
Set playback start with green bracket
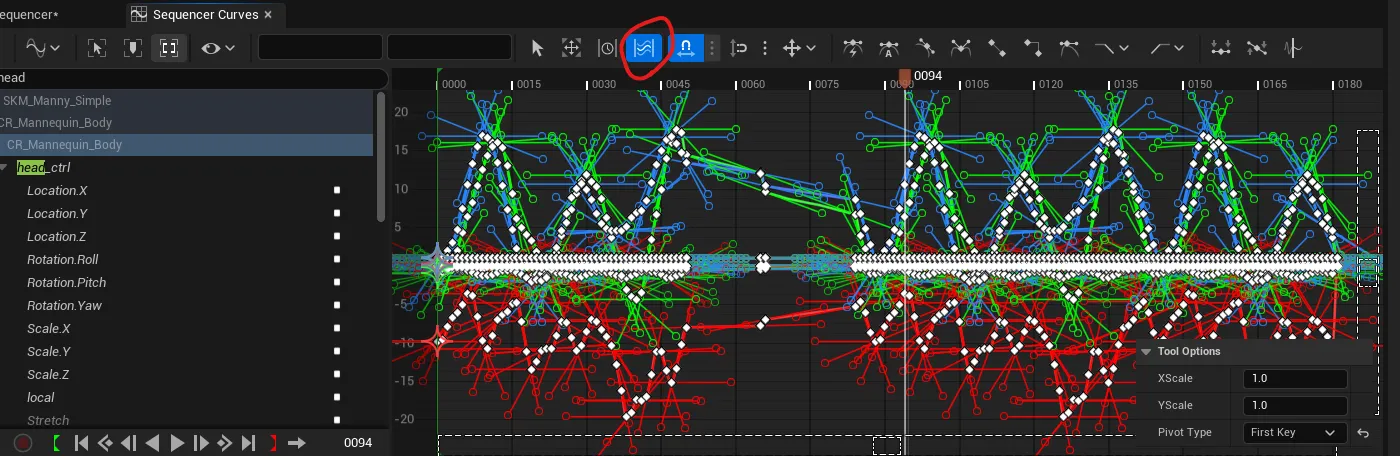point(57,443)
